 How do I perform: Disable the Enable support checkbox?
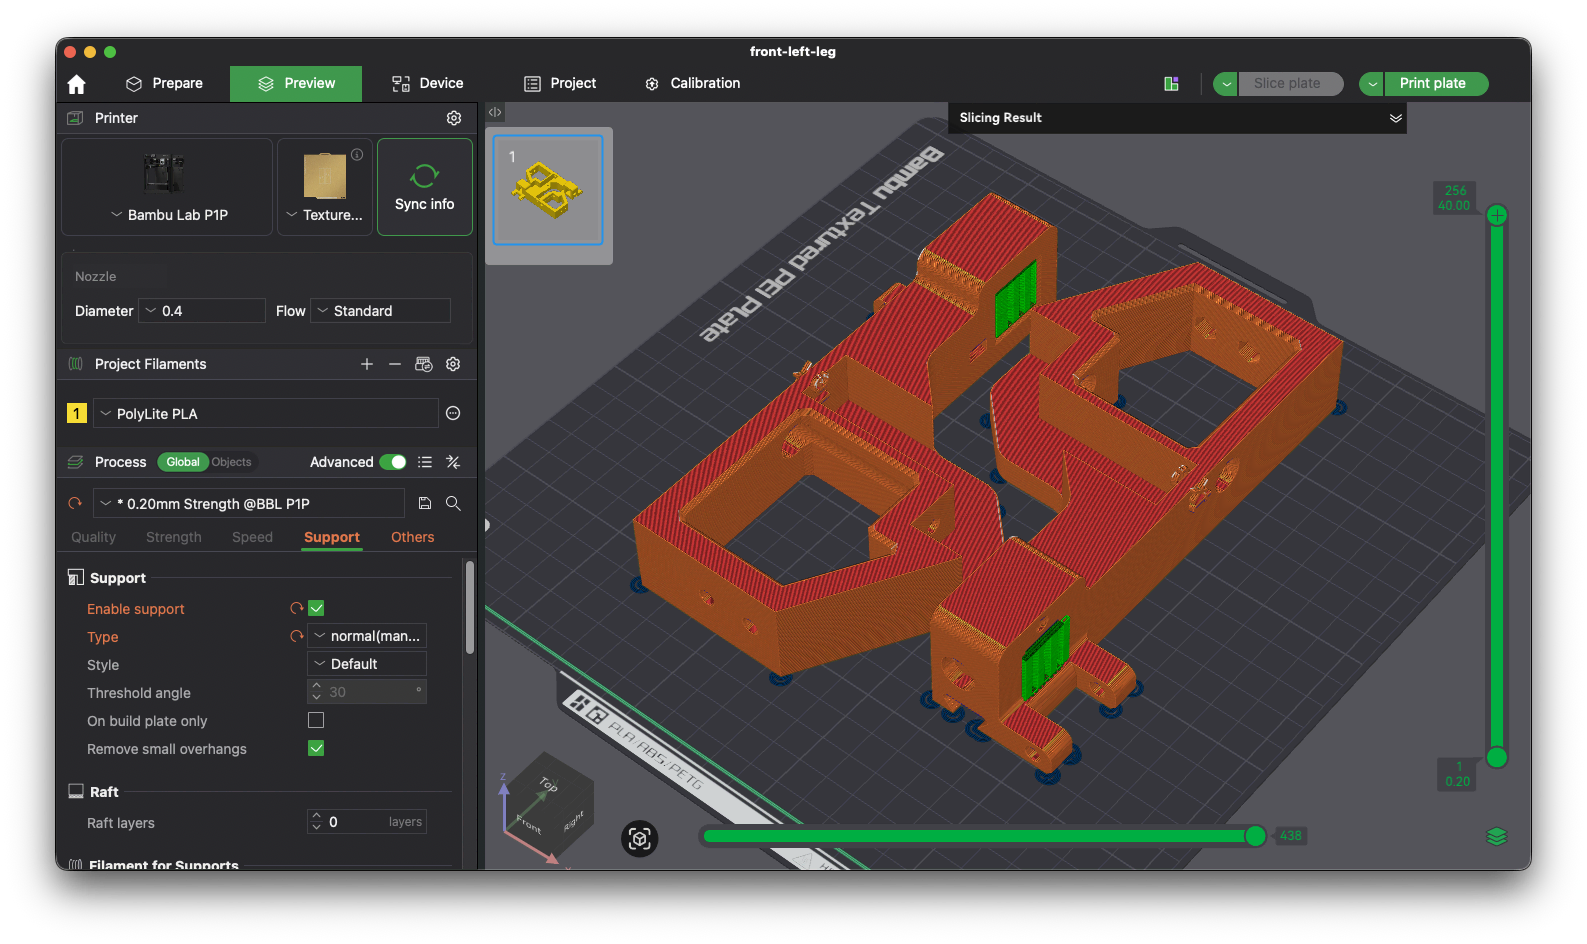tap(316, 608)
